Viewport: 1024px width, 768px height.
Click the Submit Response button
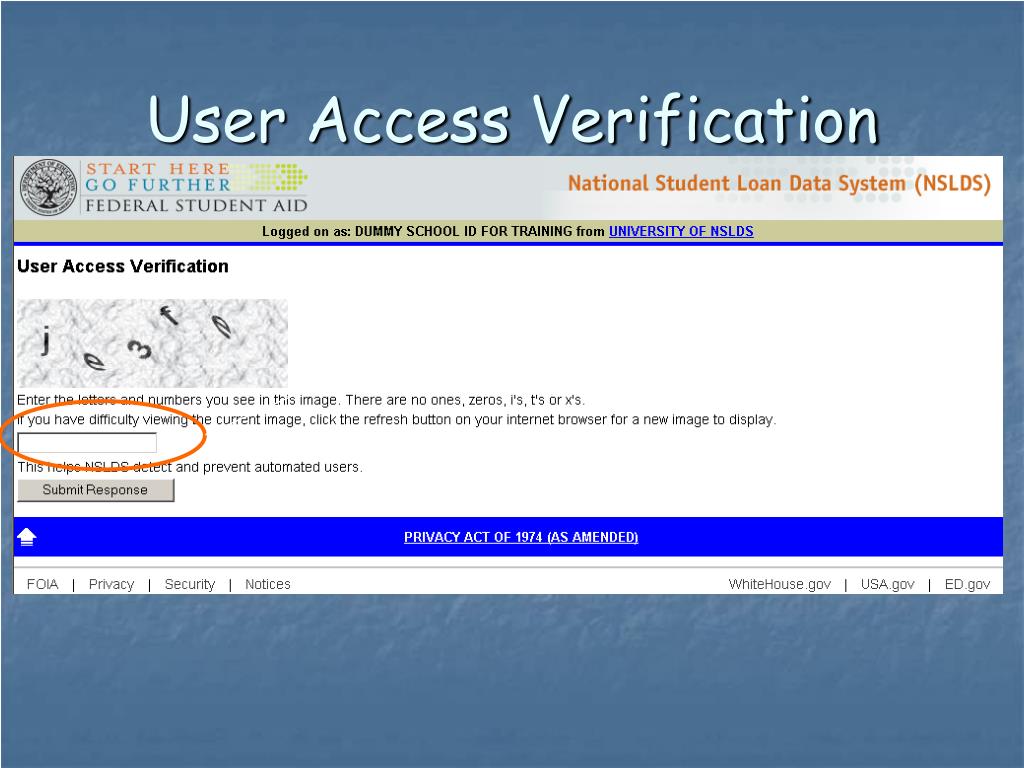point(95,490)
